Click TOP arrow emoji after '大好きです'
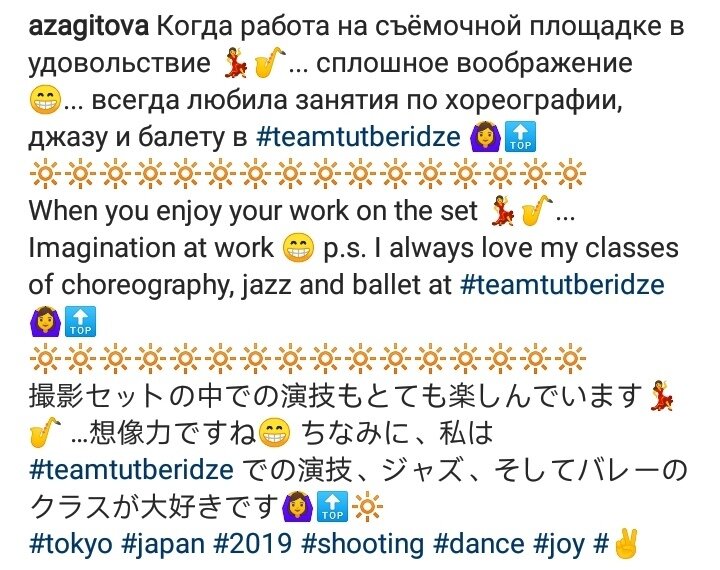The width and height of the screenshot is (720, 570). coord(332,507)
